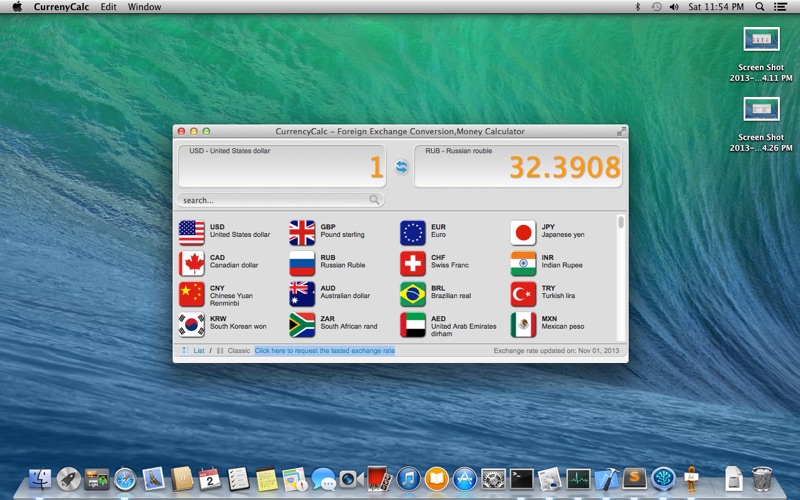Select the KRW South Korean flag icon
Viewport: 800px width, 500px height.
(x=191, y=324)
